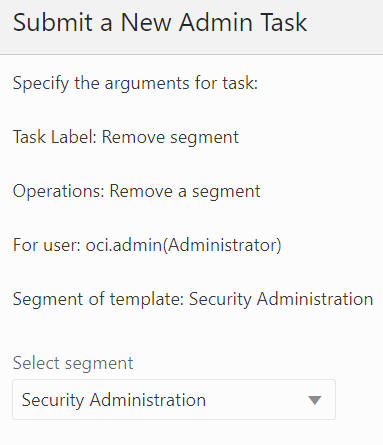Click "Admin Task" words in the title
The height and width of the screenshot is (445, 383).
click(243, 22)
